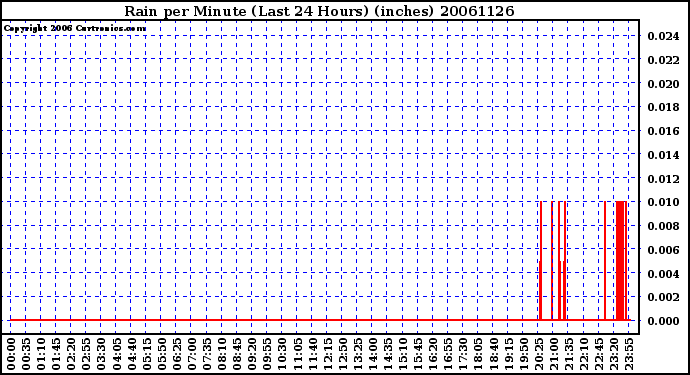Screen dimensions: 690x375
Task: Click the 19:50 time label
Action: coord(523,354)
